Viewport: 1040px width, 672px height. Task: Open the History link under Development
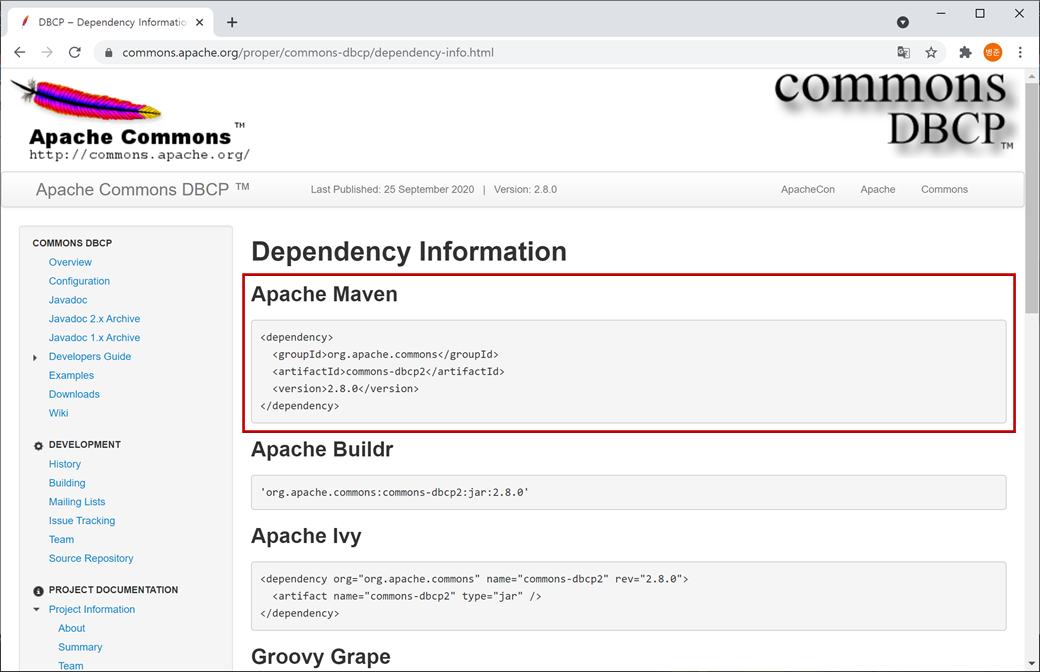point(64,464)
